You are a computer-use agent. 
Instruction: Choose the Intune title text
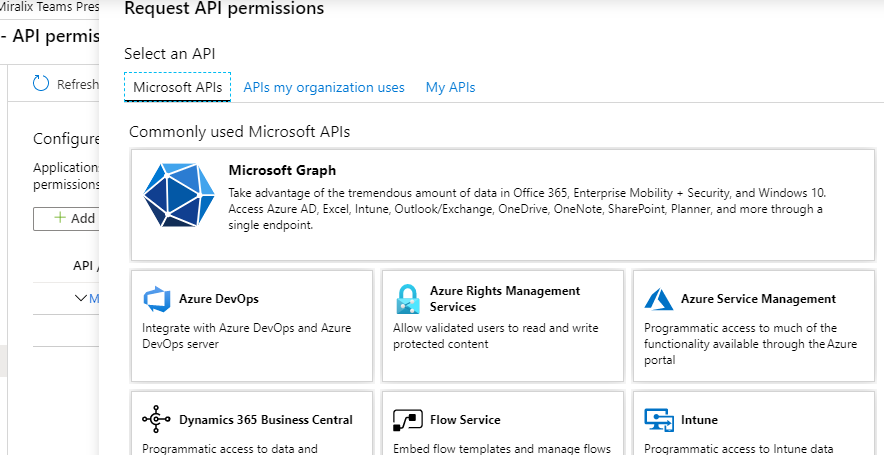coord(699,420)
